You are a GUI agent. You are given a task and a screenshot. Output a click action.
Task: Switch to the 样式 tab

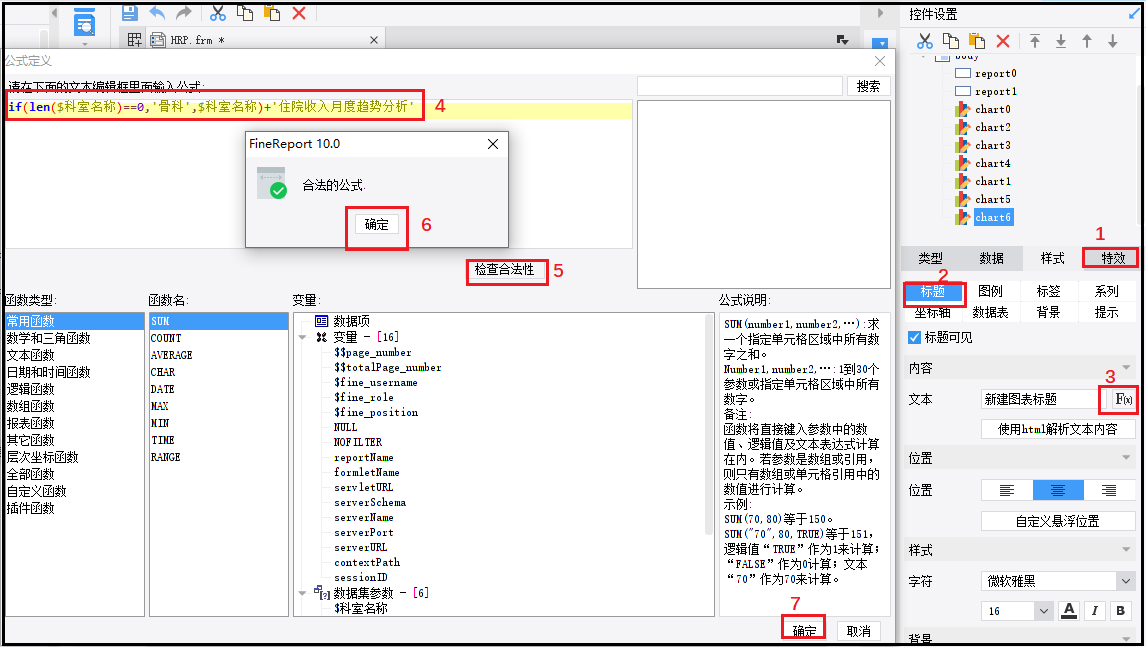pyautogui.click(x=1052, y=258)
